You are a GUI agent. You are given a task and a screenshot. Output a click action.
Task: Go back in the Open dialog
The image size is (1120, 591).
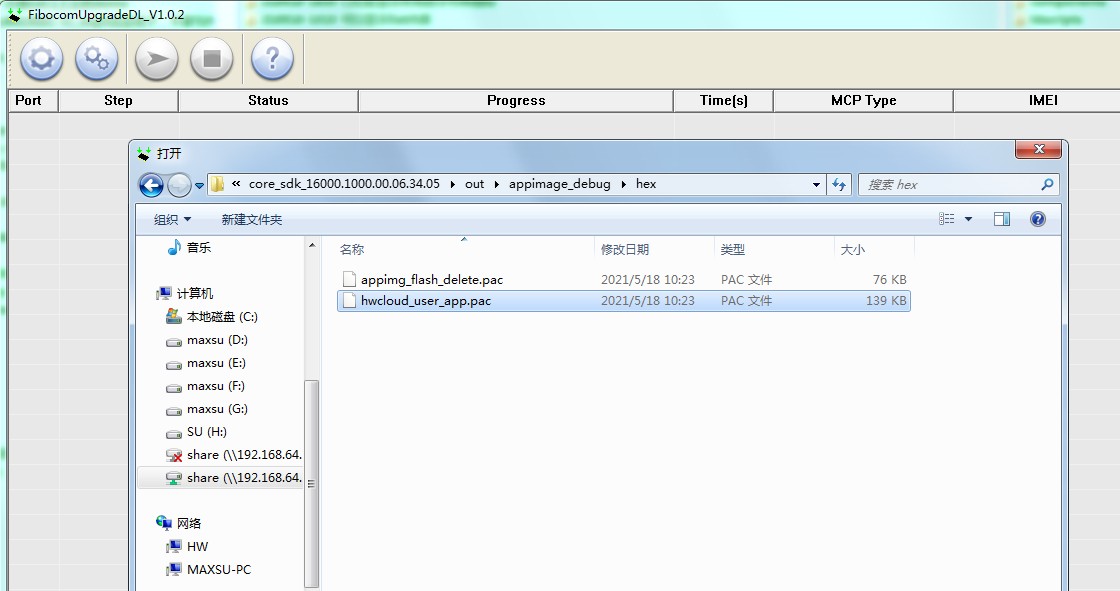[x=151, y=185]
